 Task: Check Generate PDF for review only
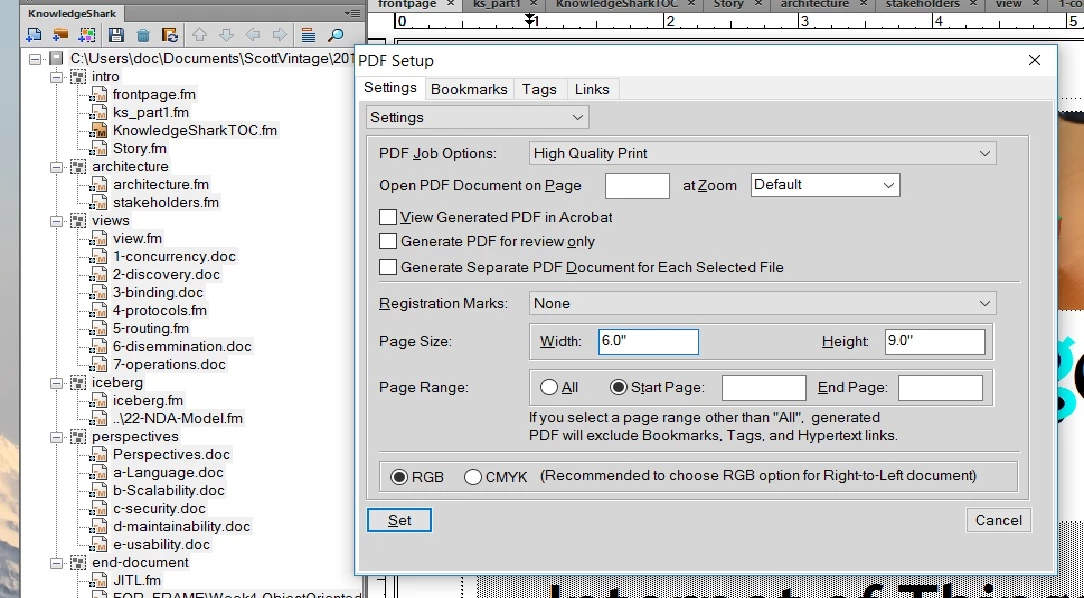[388, 241]
